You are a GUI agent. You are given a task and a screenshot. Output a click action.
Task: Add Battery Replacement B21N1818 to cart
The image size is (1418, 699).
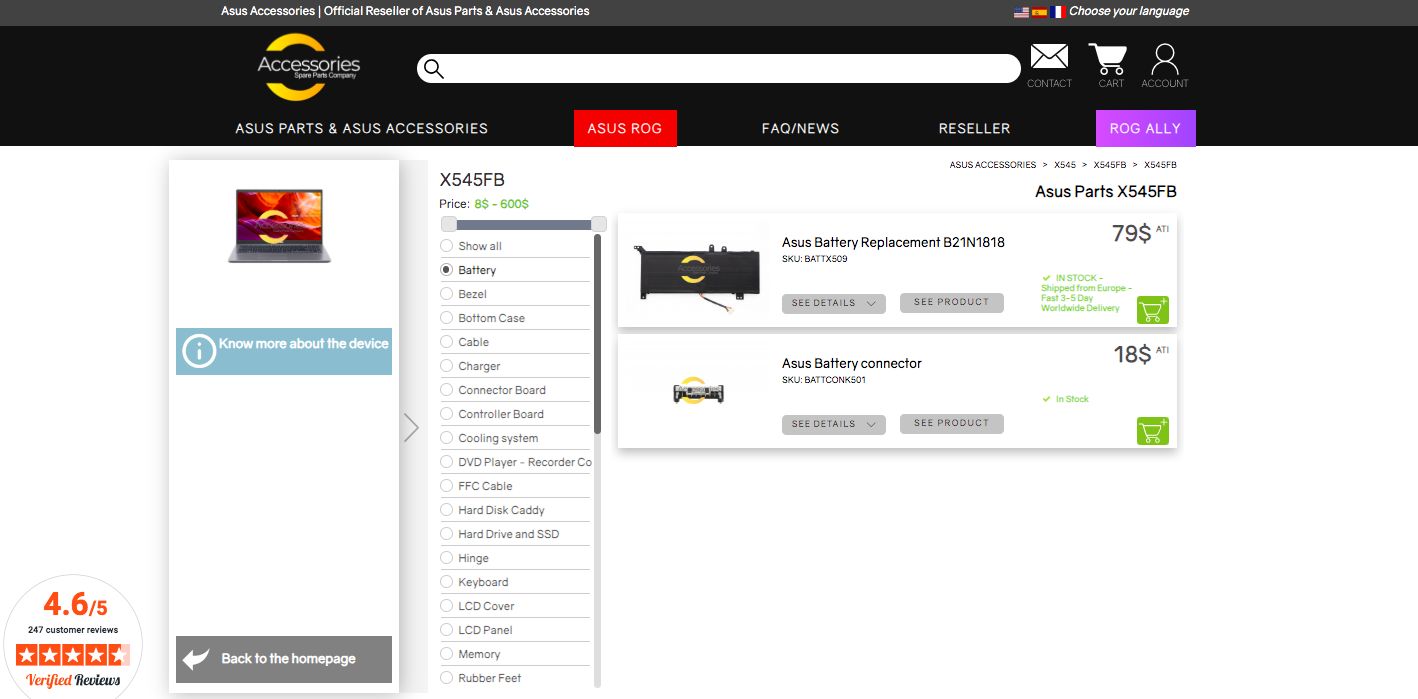1152,310
